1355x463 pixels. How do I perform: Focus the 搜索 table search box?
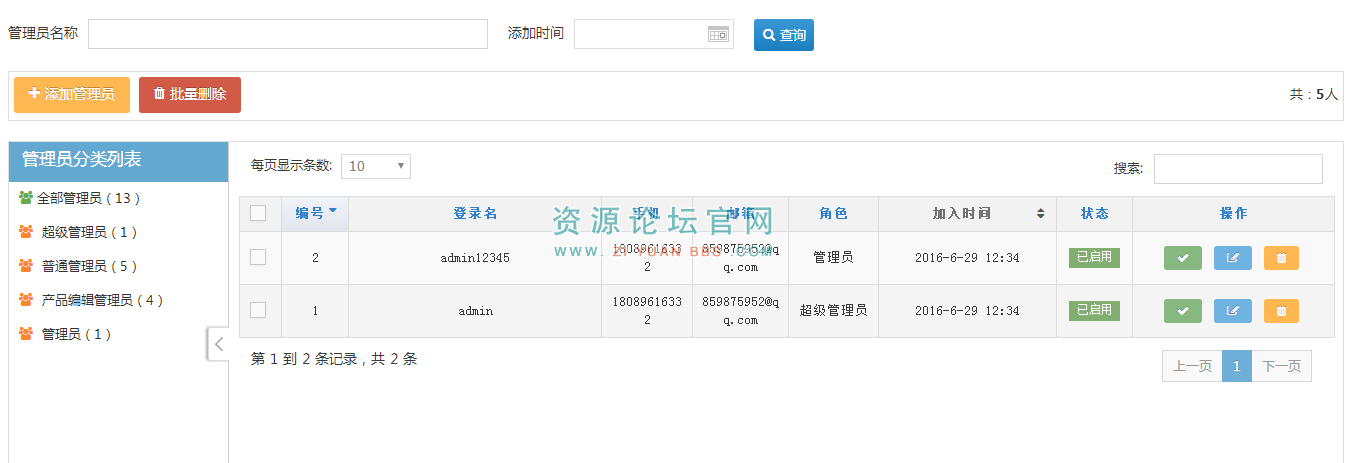point(1238,169)
